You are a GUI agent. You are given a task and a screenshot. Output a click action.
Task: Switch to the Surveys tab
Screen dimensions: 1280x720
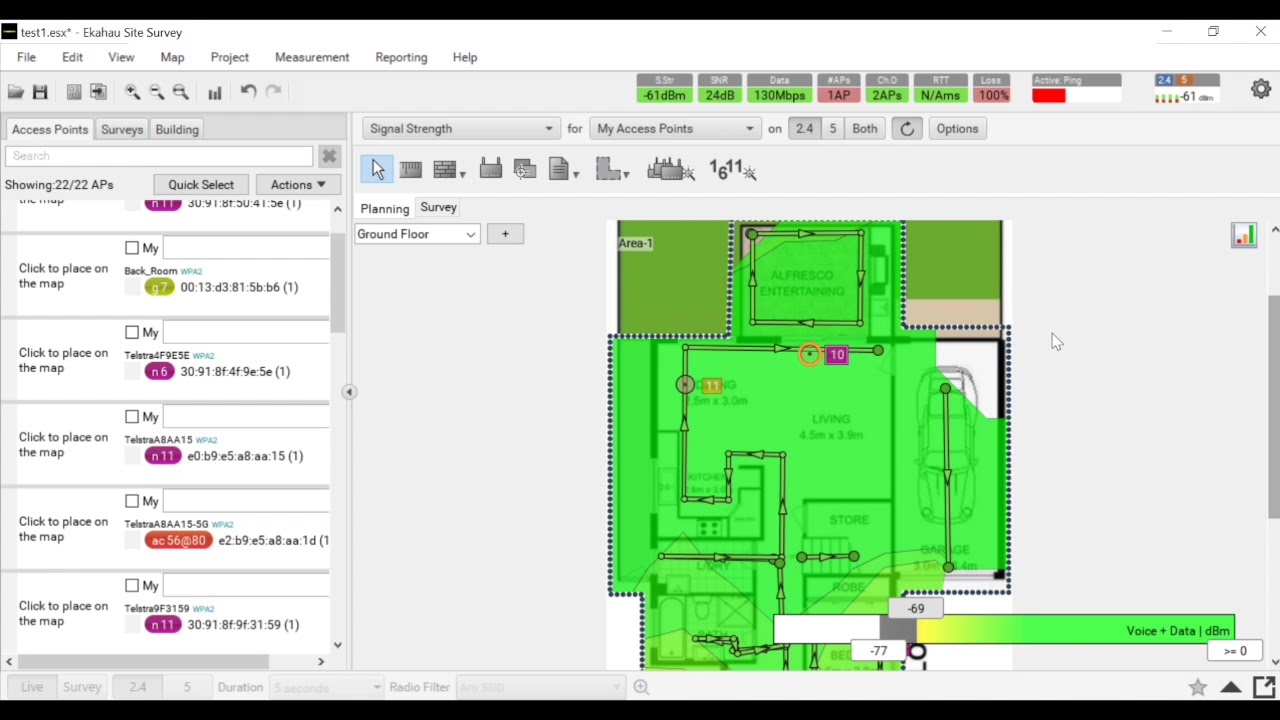[x=122, y=130]
